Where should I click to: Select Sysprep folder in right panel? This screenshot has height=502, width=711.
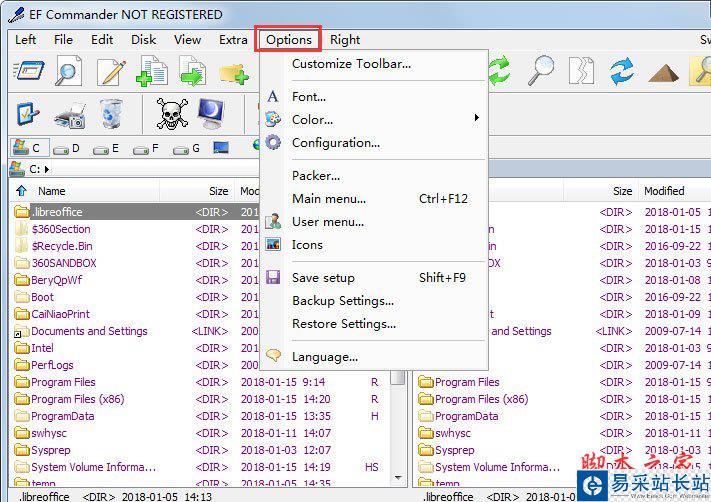tap(454, 450)
